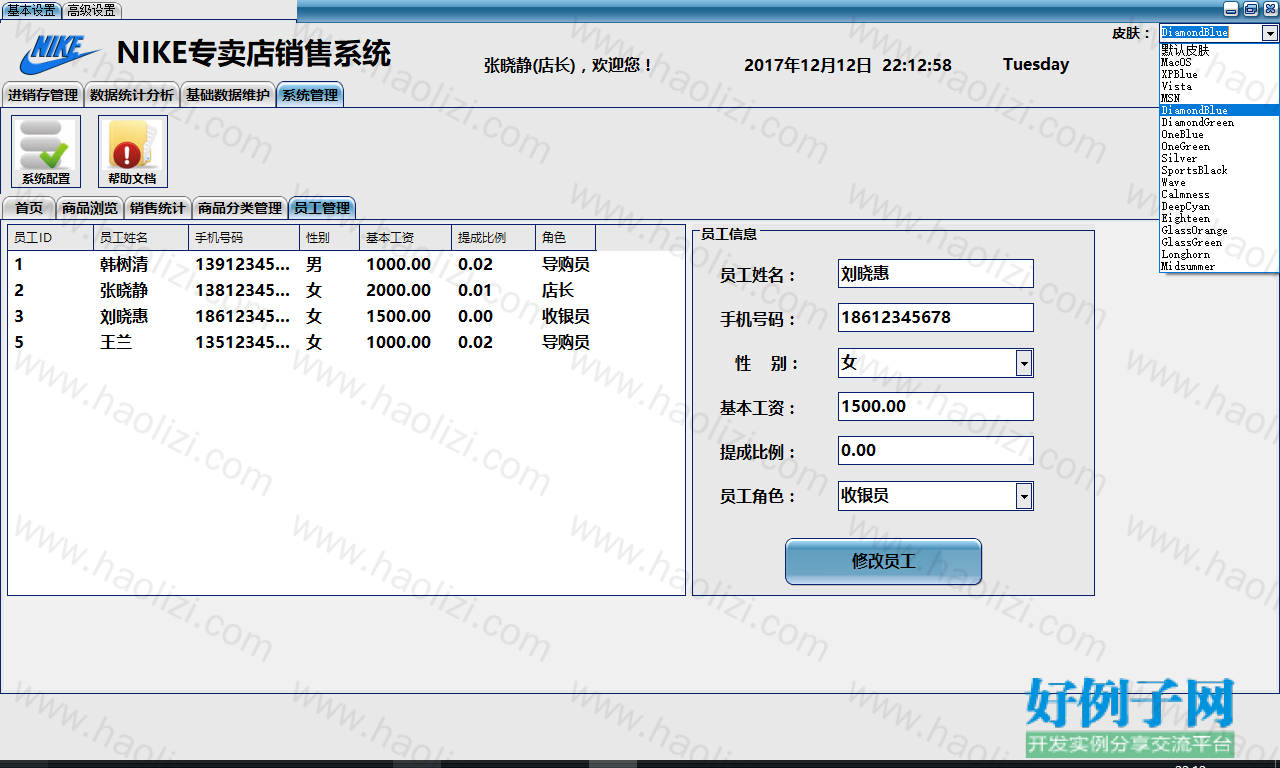Viewport: 1280px width, 768px height.
Task: Choose the OneBlue skin option
Action: [1219, 134]
